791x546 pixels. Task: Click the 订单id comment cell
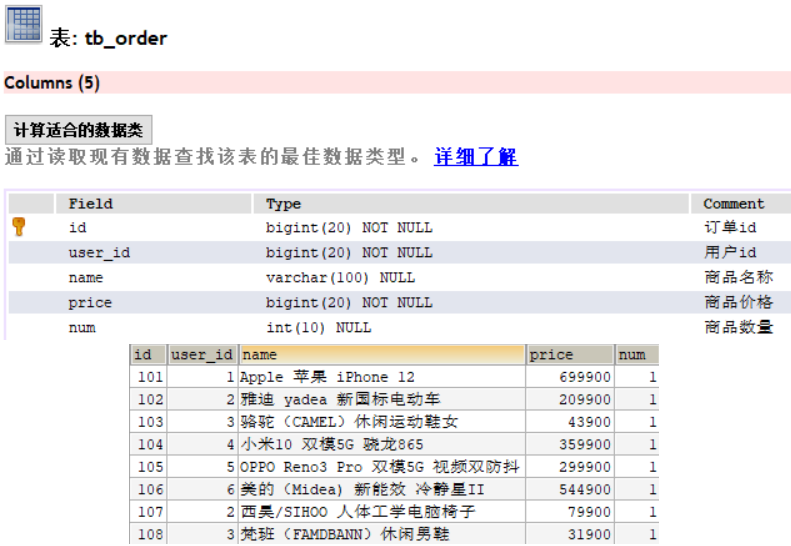point(730,227)
